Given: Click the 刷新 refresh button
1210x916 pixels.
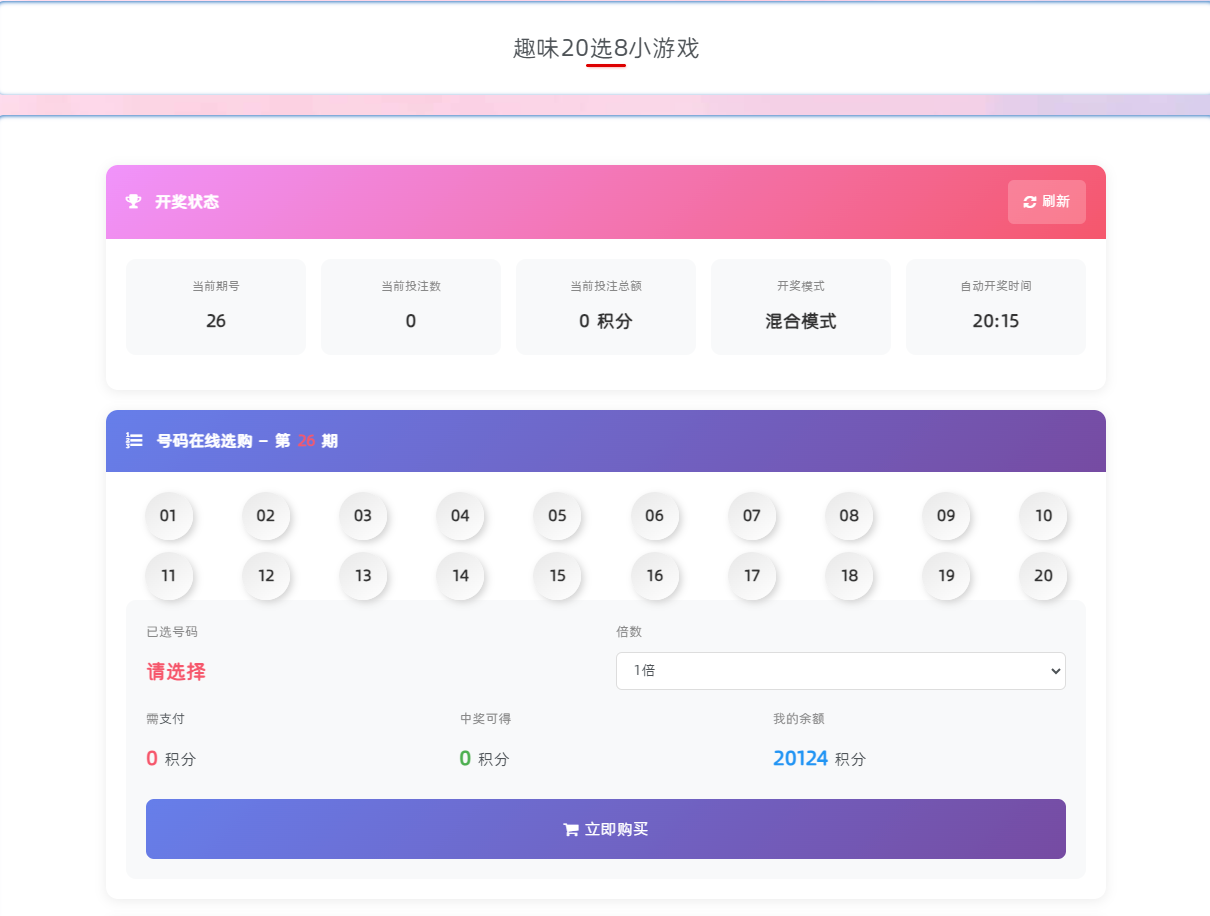Looking at the screenshot, I should tap(1046, 202).
